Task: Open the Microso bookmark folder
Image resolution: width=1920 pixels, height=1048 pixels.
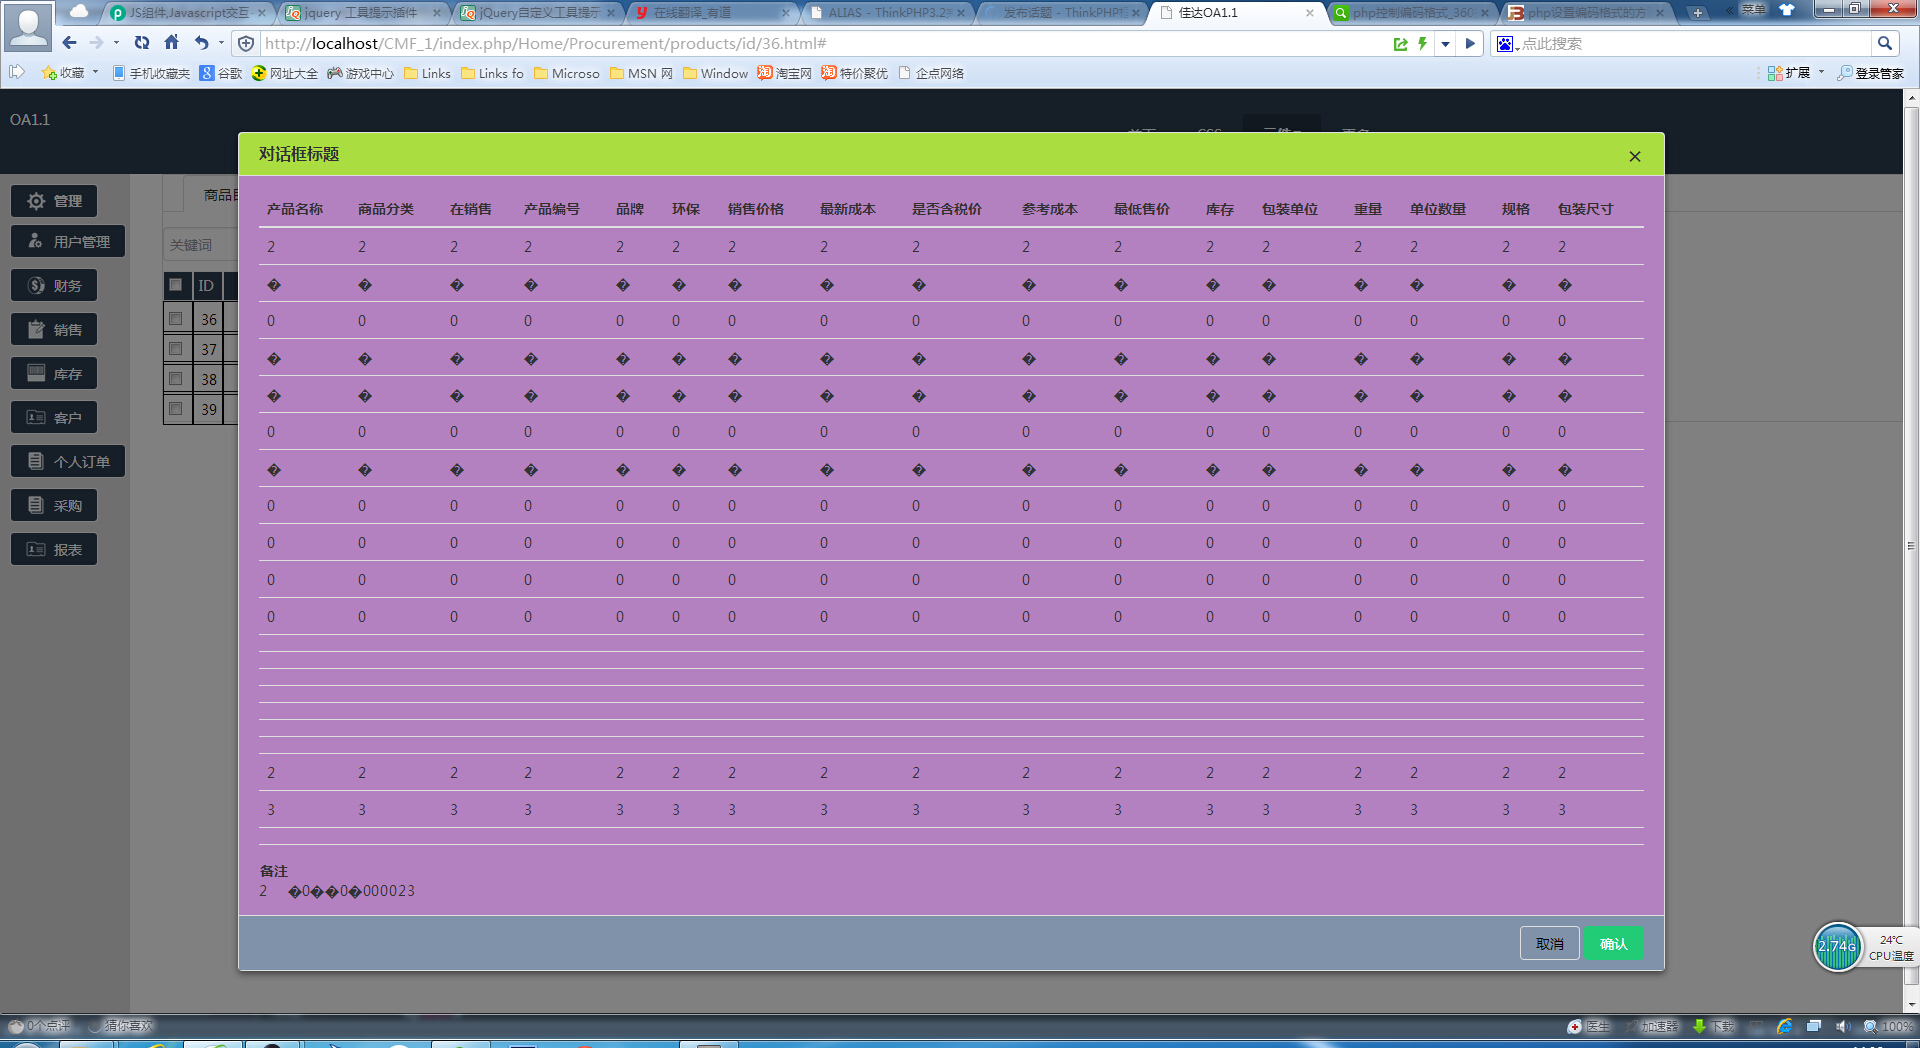Action: (566, 73)
